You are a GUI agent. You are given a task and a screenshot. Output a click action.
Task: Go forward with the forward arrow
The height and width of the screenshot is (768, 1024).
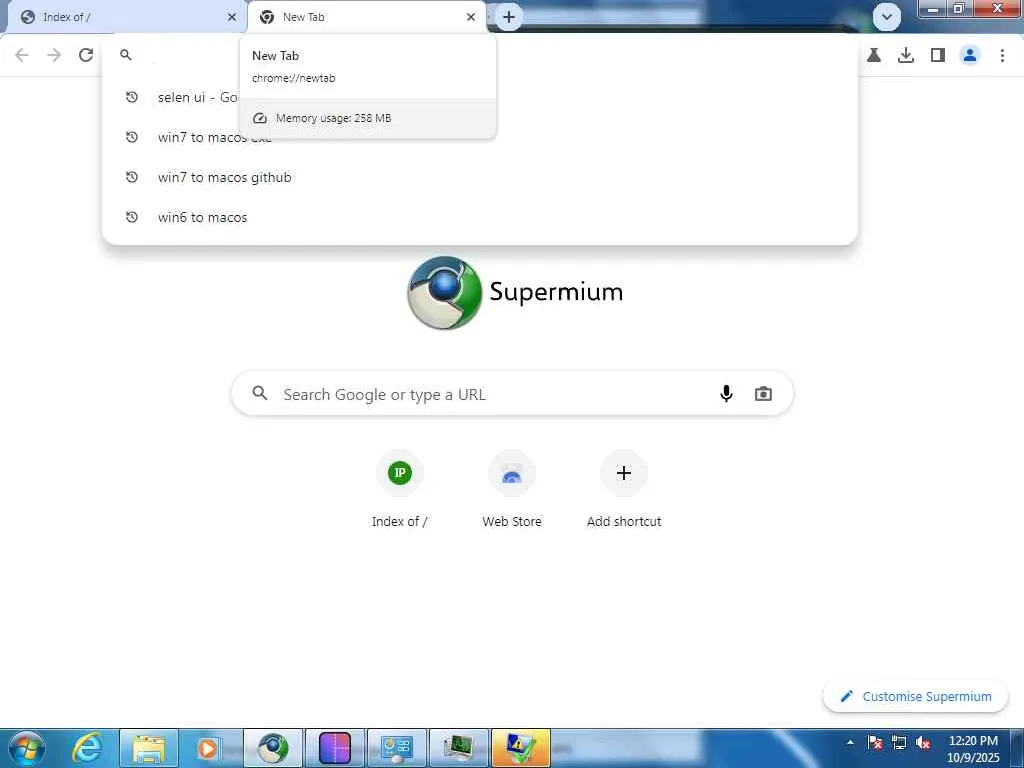pyautogui.click(x=54, y=55)
